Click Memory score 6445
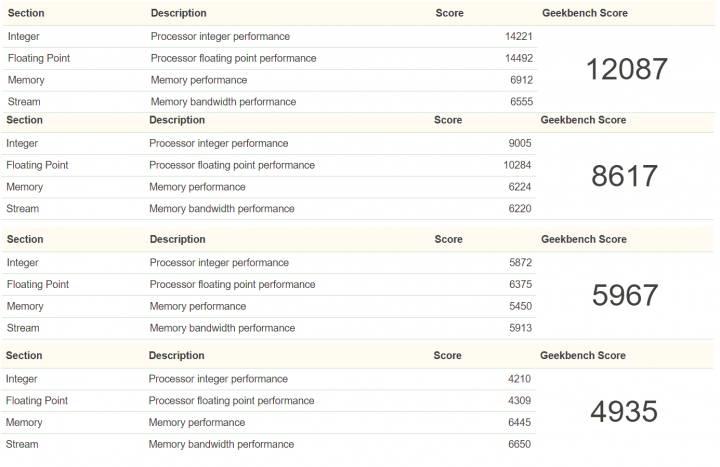The width and height of the screenshot is (720, 467). click(519, 422)
